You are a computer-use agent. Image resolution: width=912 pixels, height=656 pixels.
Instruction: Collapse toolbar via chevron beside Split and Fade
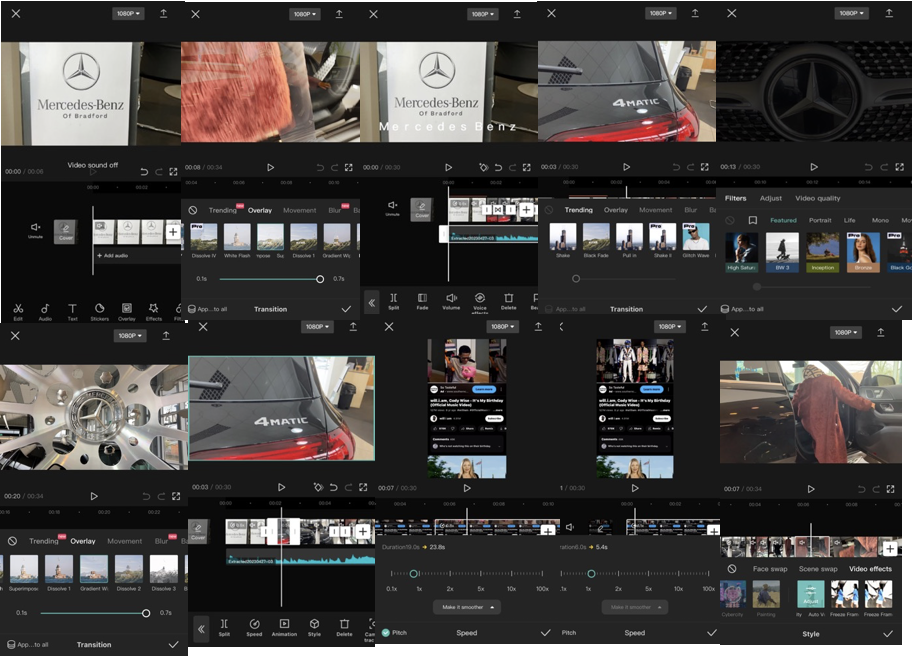372,302
